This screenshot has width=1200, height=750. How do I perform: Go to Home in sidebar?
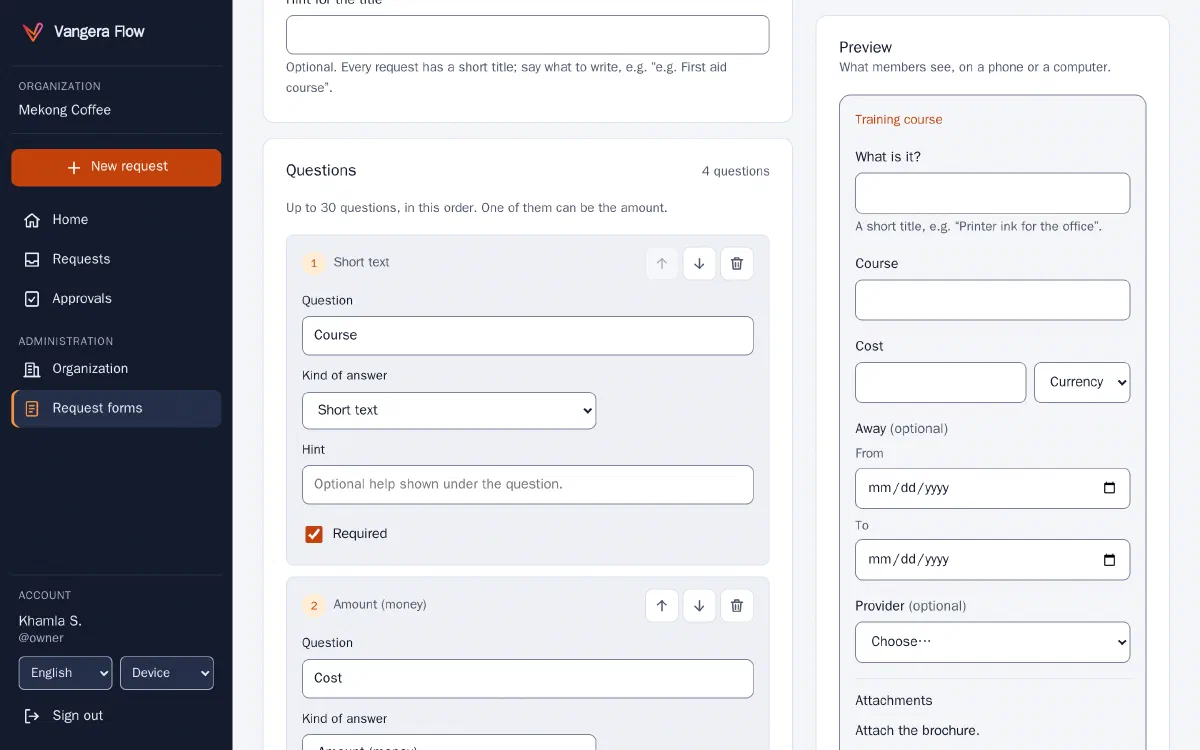click(x=116, y=220)
